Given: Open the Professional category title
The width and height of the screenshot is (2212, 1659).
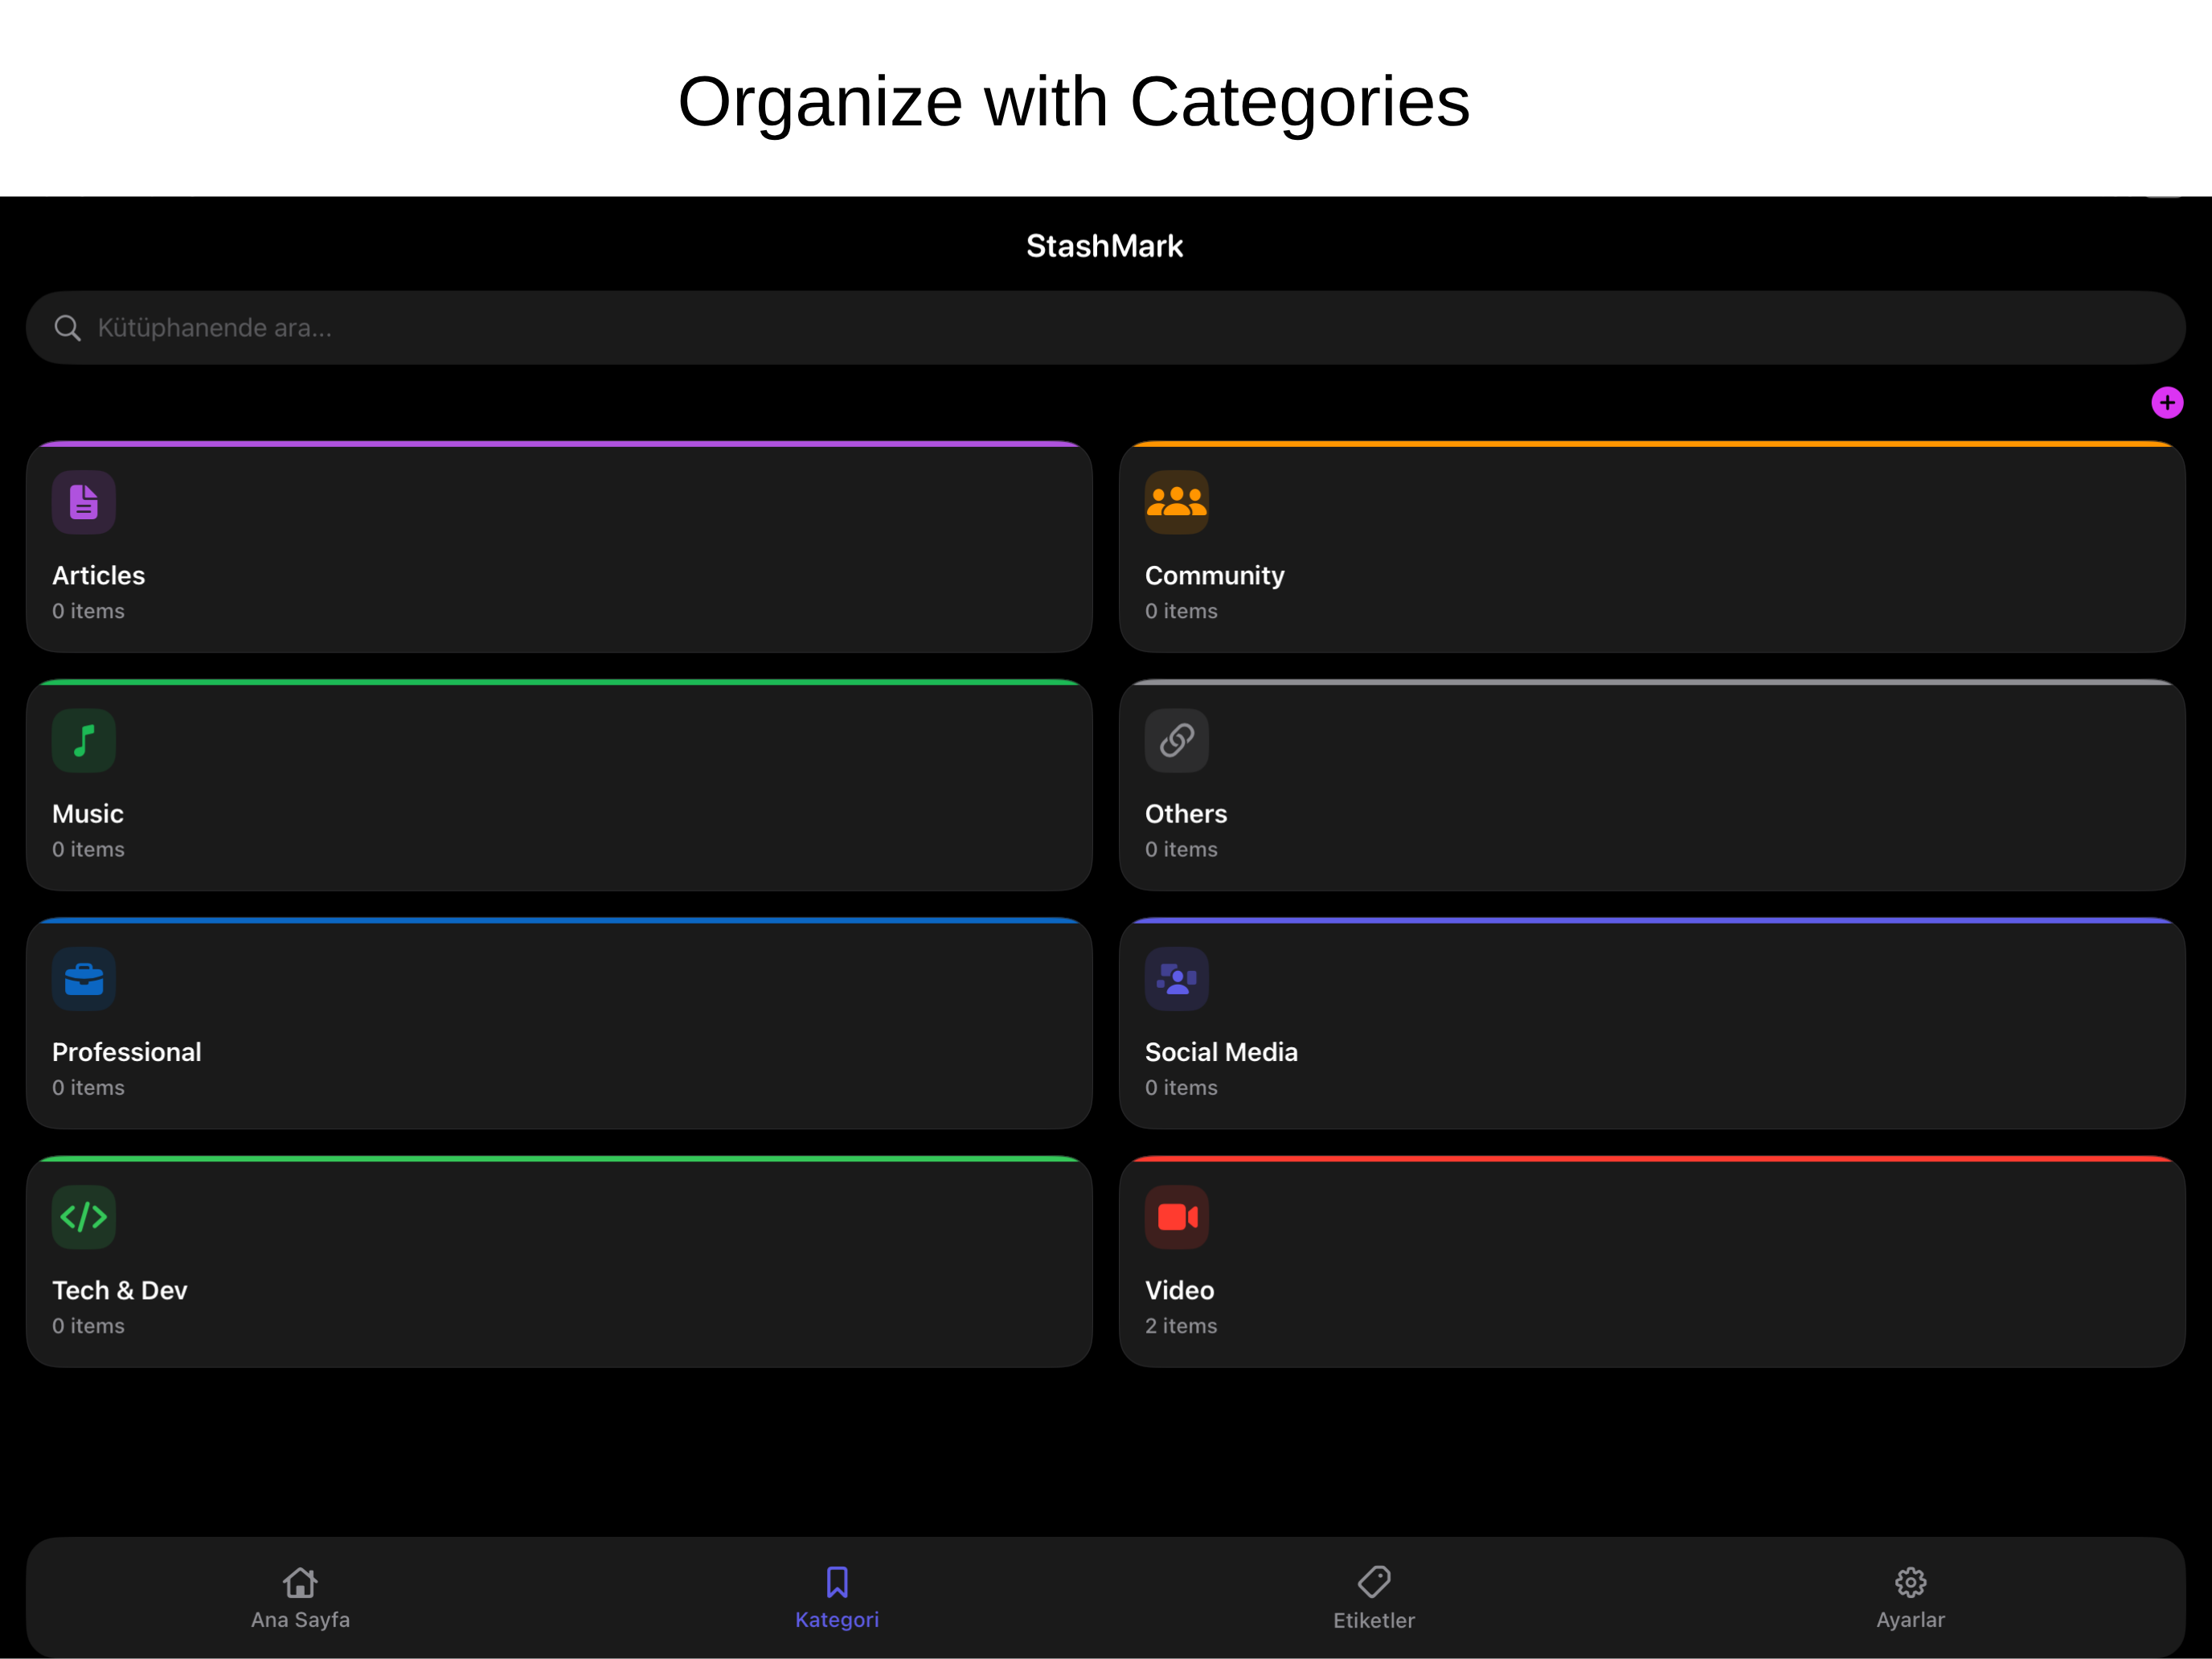Looking at the screenshot, I should point(127,1052).
